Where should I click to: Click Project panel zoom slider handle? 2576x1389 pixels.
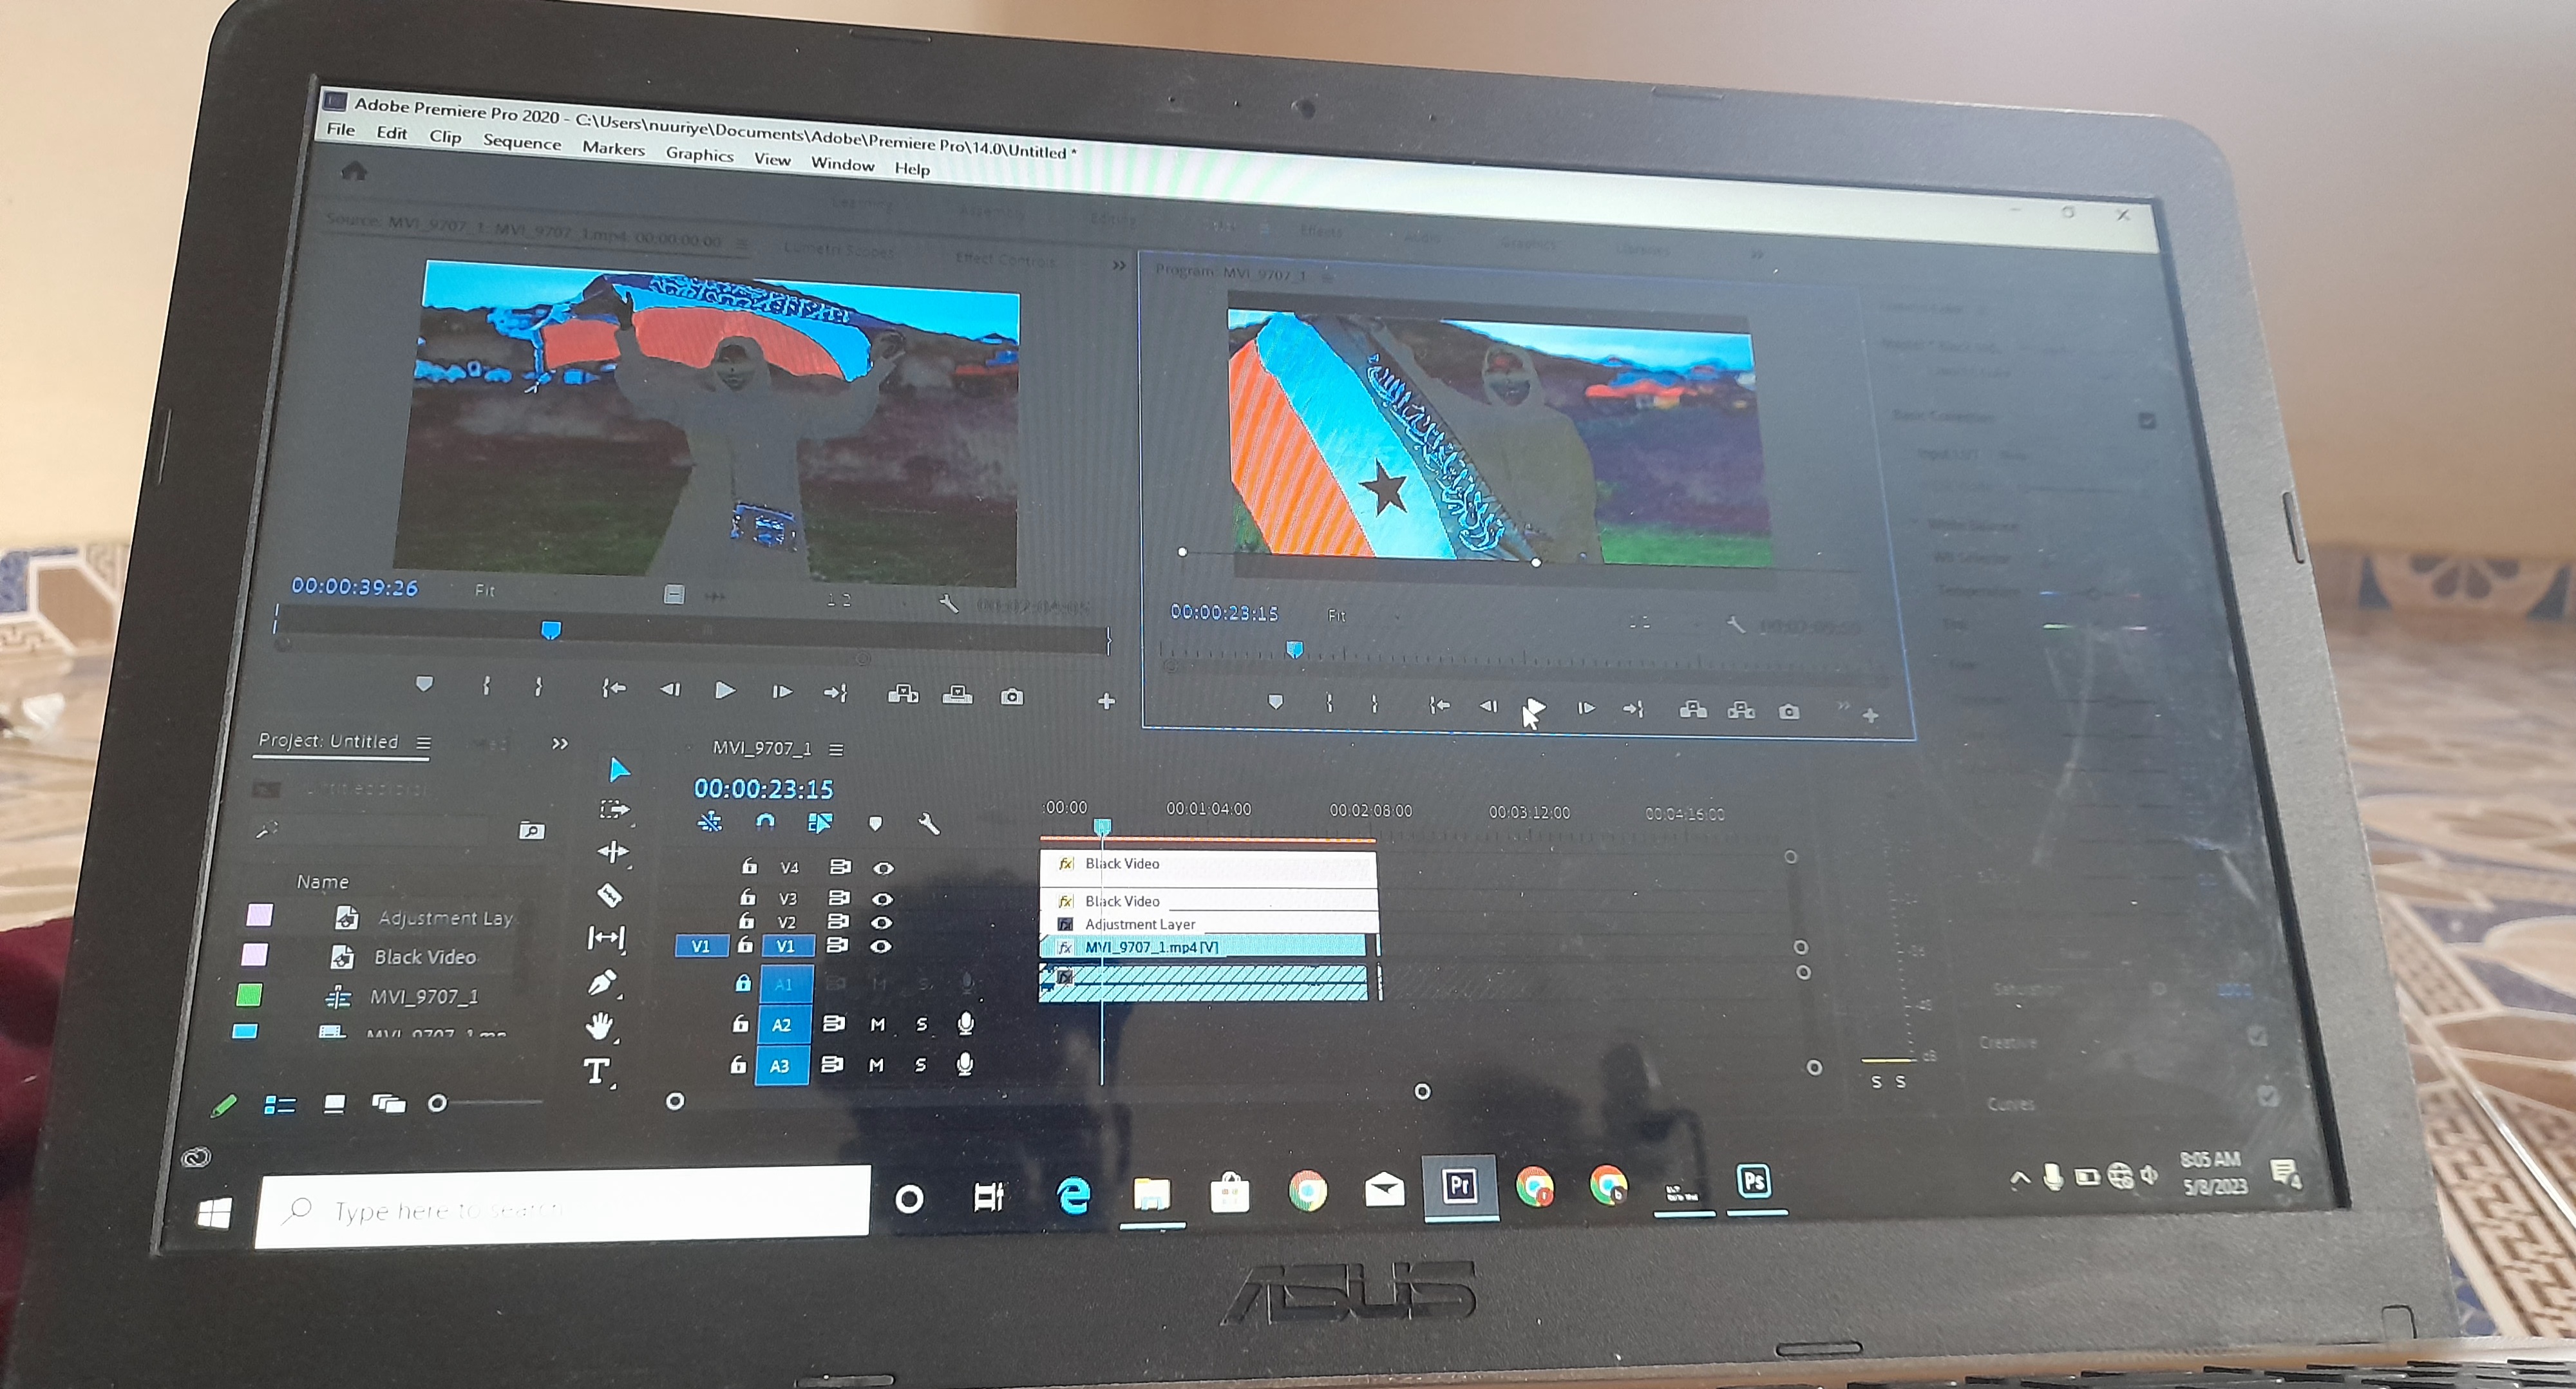(437, 1104)
